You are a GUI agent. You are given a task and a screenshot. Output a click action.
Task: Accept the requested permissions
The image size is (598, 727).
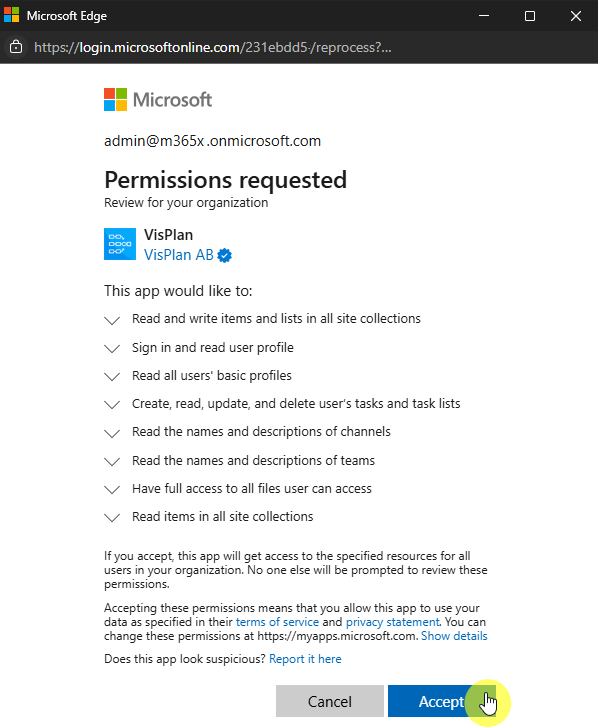click(x=441, y=701)
